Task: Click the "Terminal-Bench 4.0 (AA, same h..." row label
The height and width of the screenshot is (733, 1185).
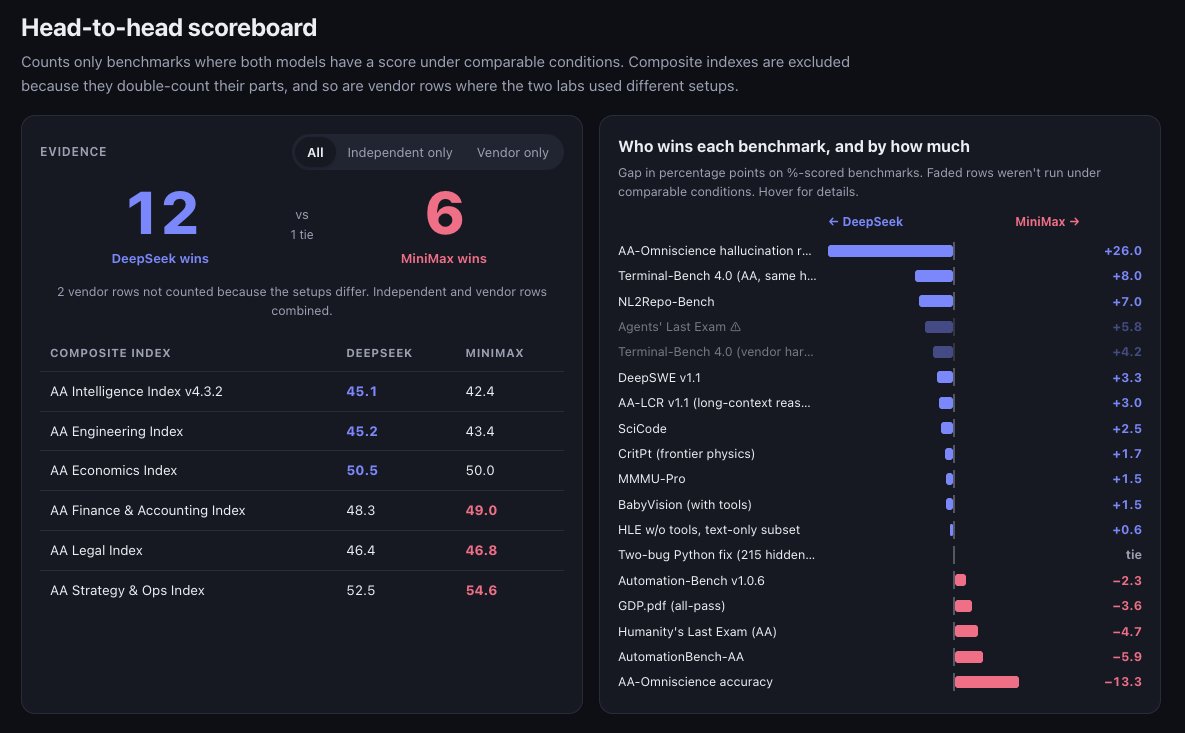Action: click(x=717, y=276)
